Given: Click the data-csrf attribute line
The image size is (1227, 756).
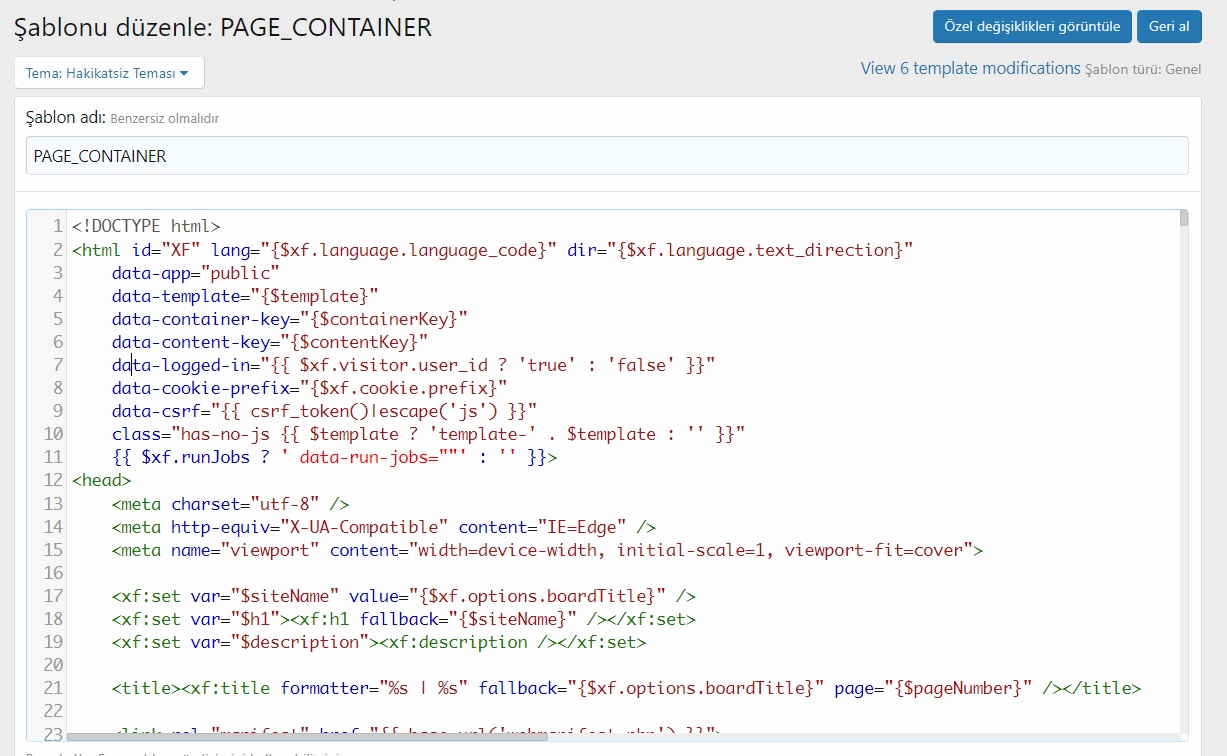Looking at the screenshot, I should pos(325,411).
